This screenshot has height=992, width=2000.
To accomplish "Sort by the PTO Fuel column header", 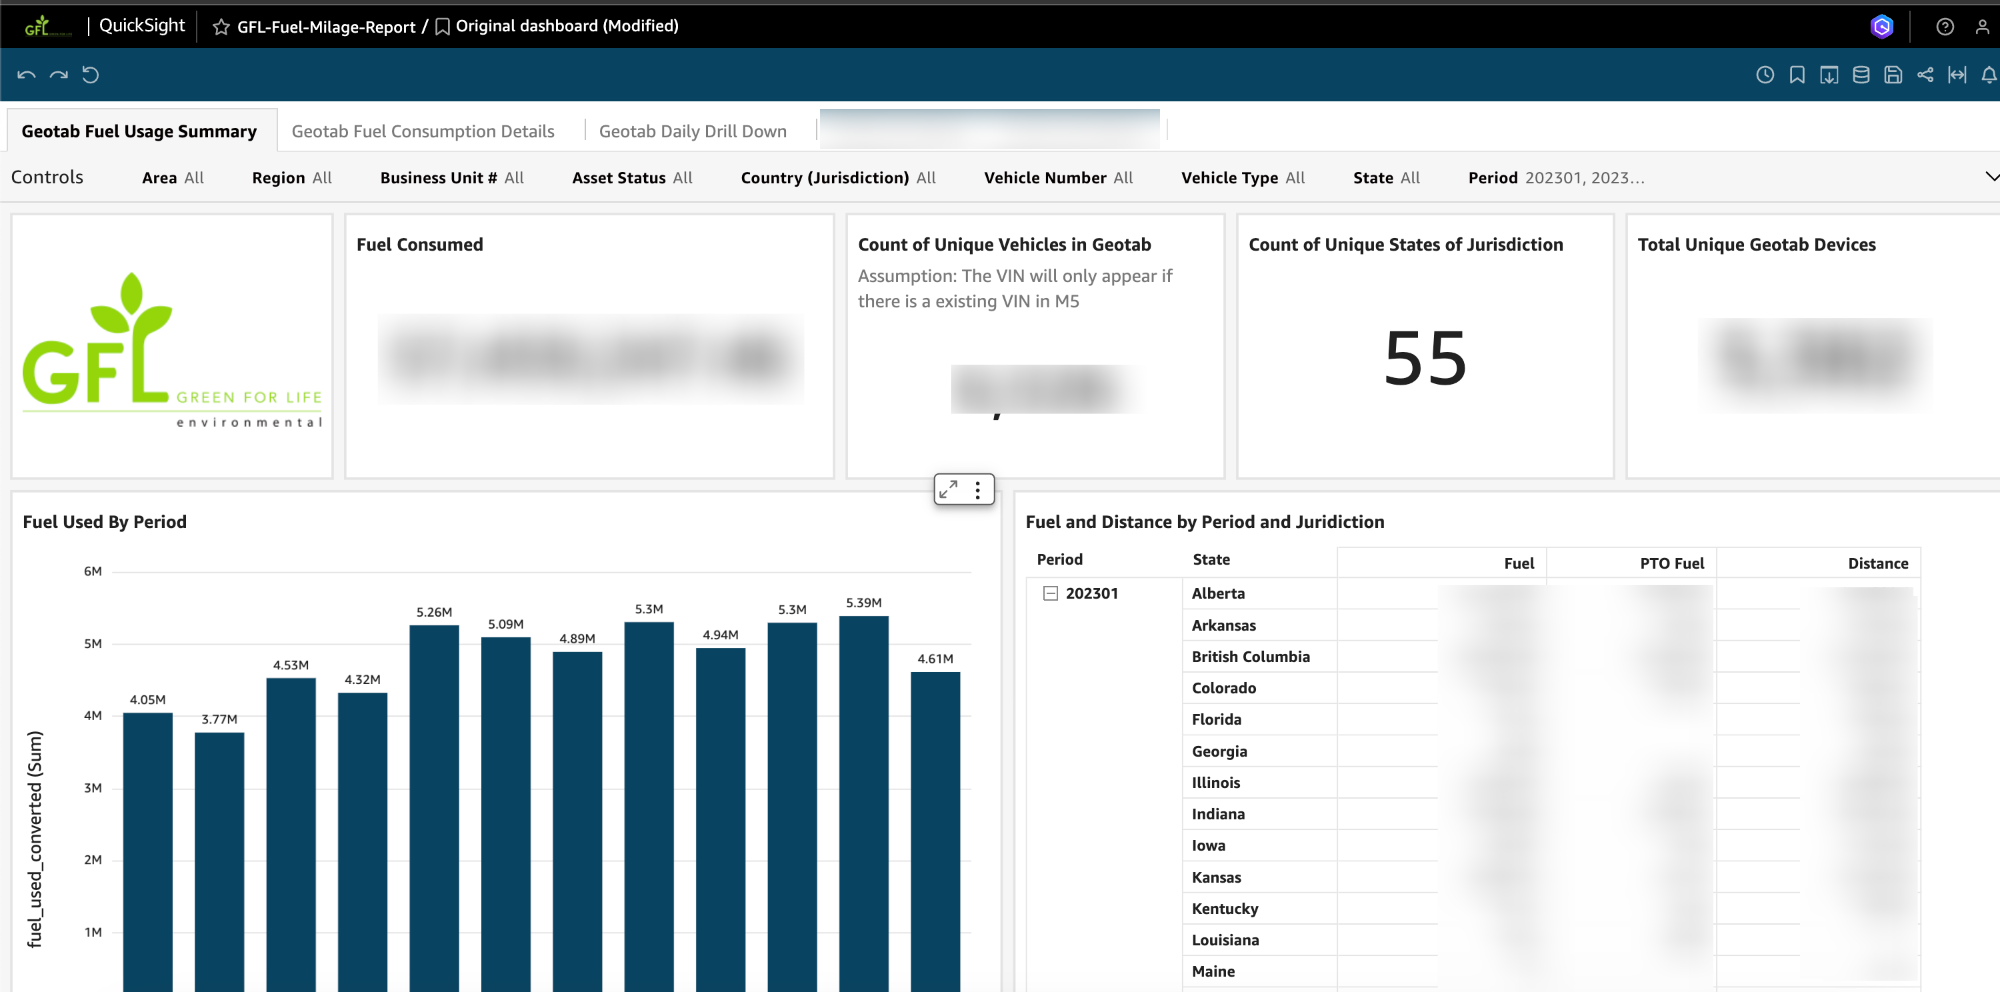I will click(x=1672, y=563).
